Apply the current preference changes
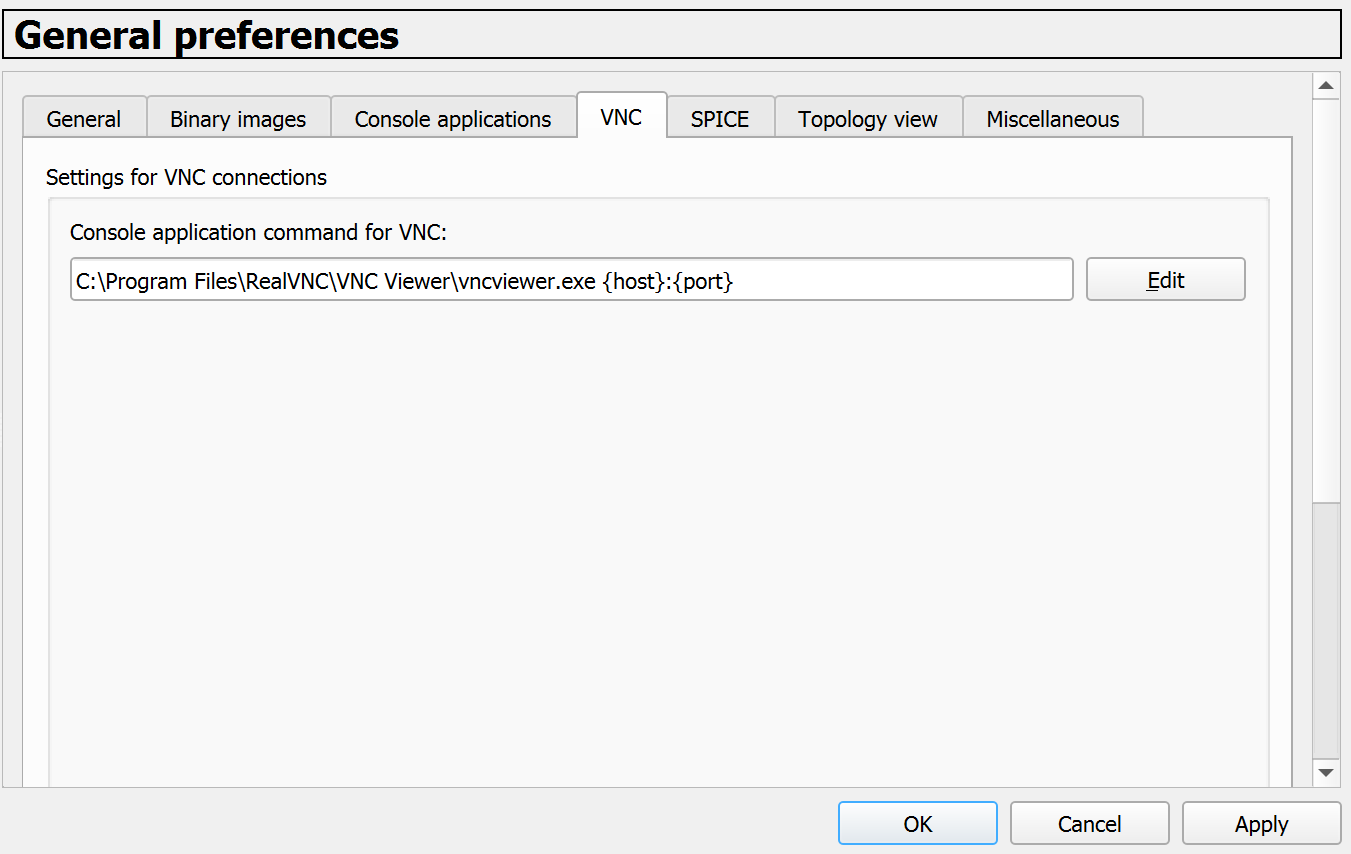This screenshot has height=854, width=1351. point(1261,824)
